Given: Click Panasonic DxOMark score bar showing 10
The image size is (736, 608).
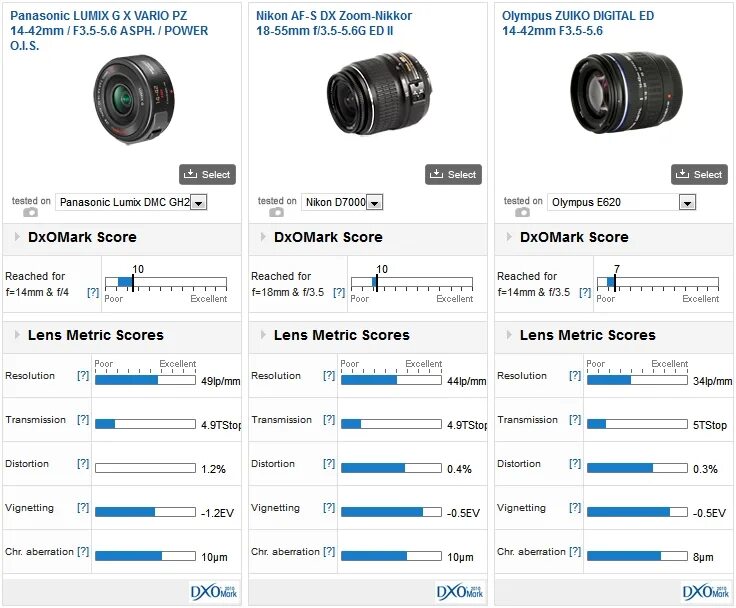Looking at the screenshot, I should tap(166, 282).
